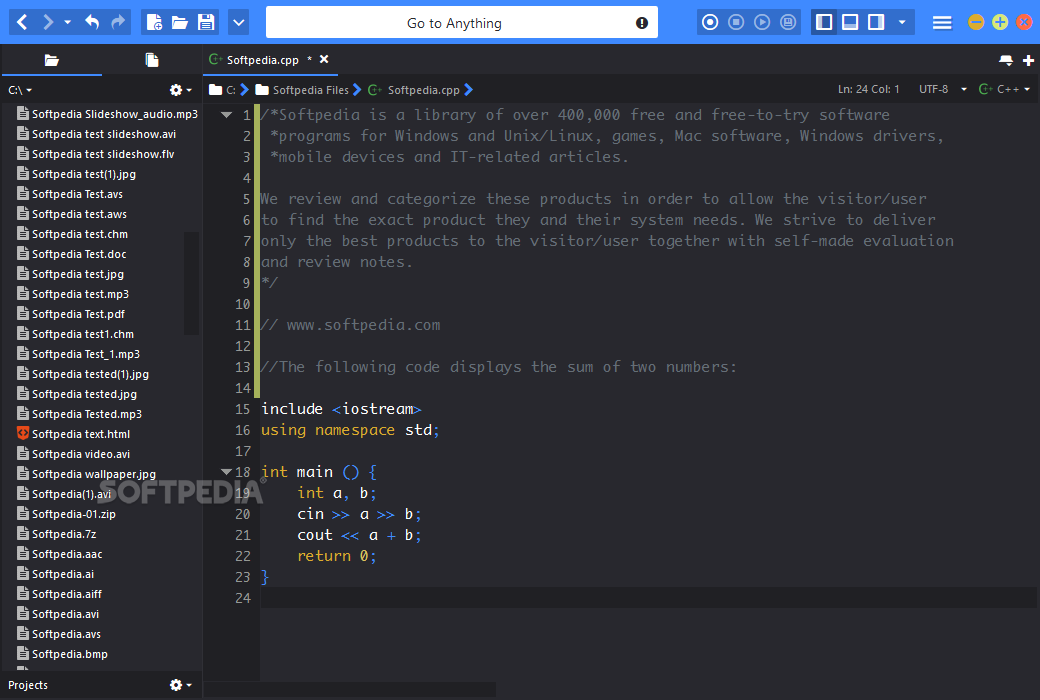Viewport: 1040px width, 700px height.
Task: Open Softpedia Slideshow_audio.mp3 in file list
Action: (107, 114)
